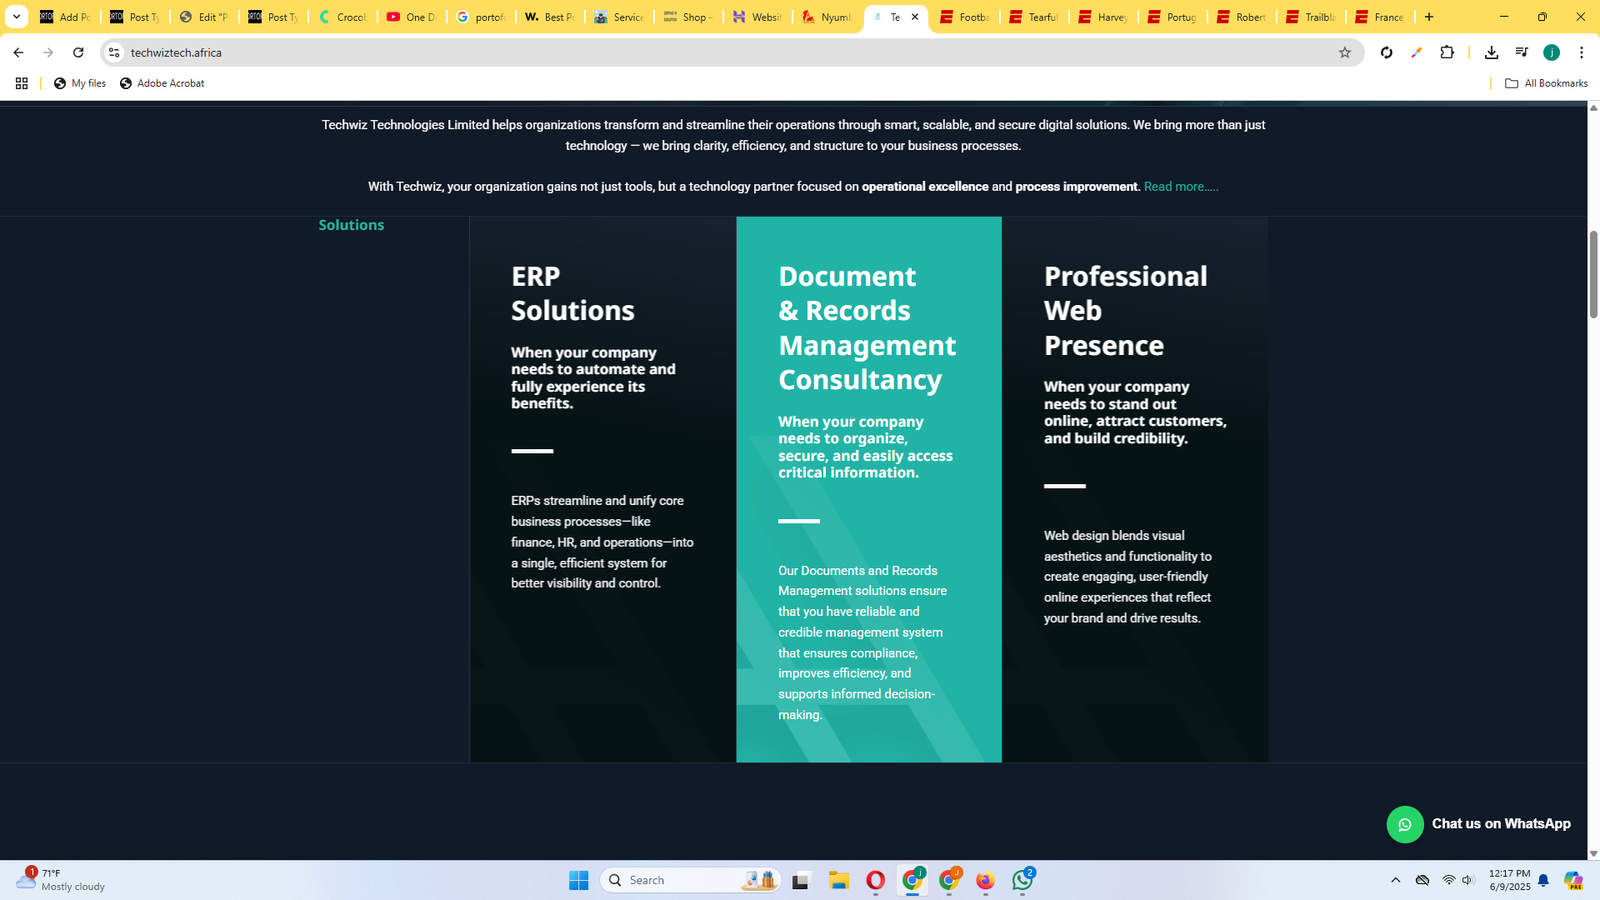
Task: Click the Solutions heading link
Action: click(351, 225)
